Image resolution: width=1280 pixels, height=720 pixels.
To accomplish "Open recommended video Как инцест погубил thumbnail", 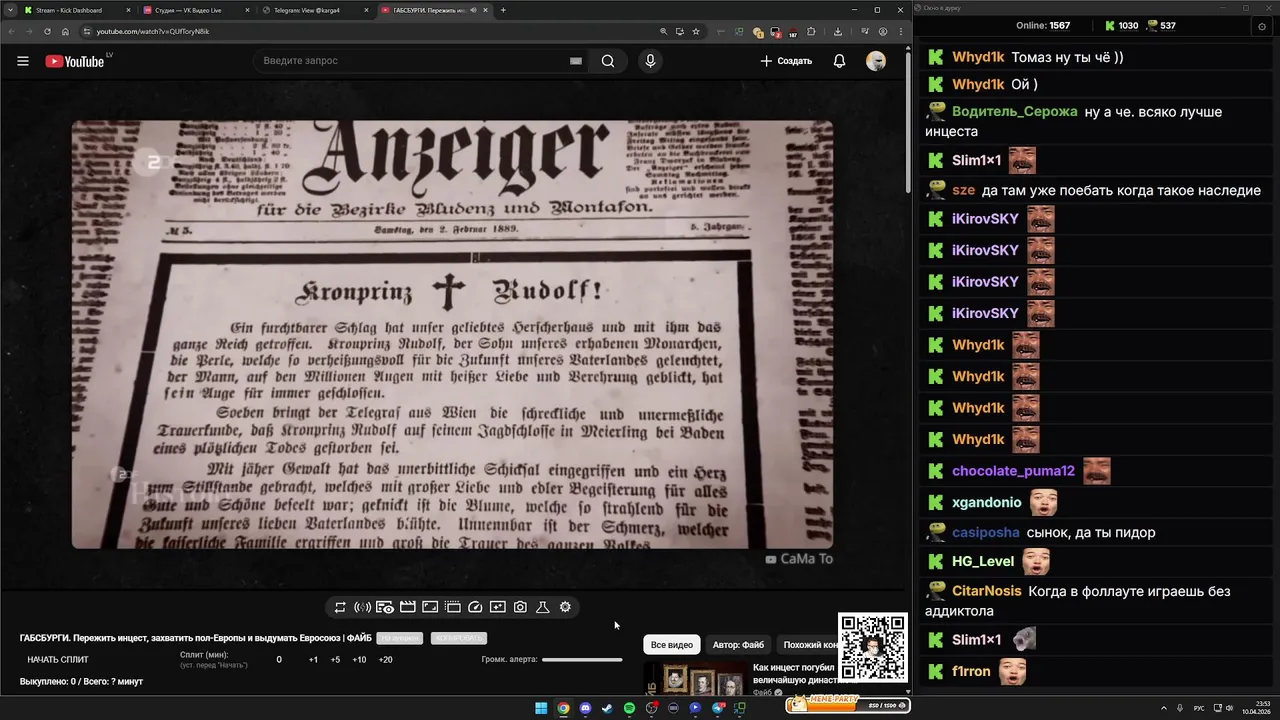I will click(x=695, y=679).
